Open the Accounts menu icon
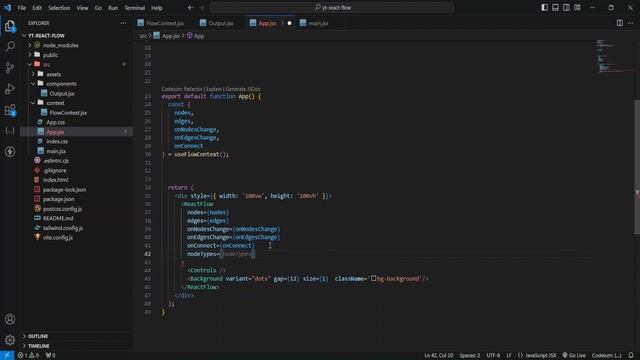Image resolution: width=640 pixels, height=360 pixels. [x=10, y=319]
